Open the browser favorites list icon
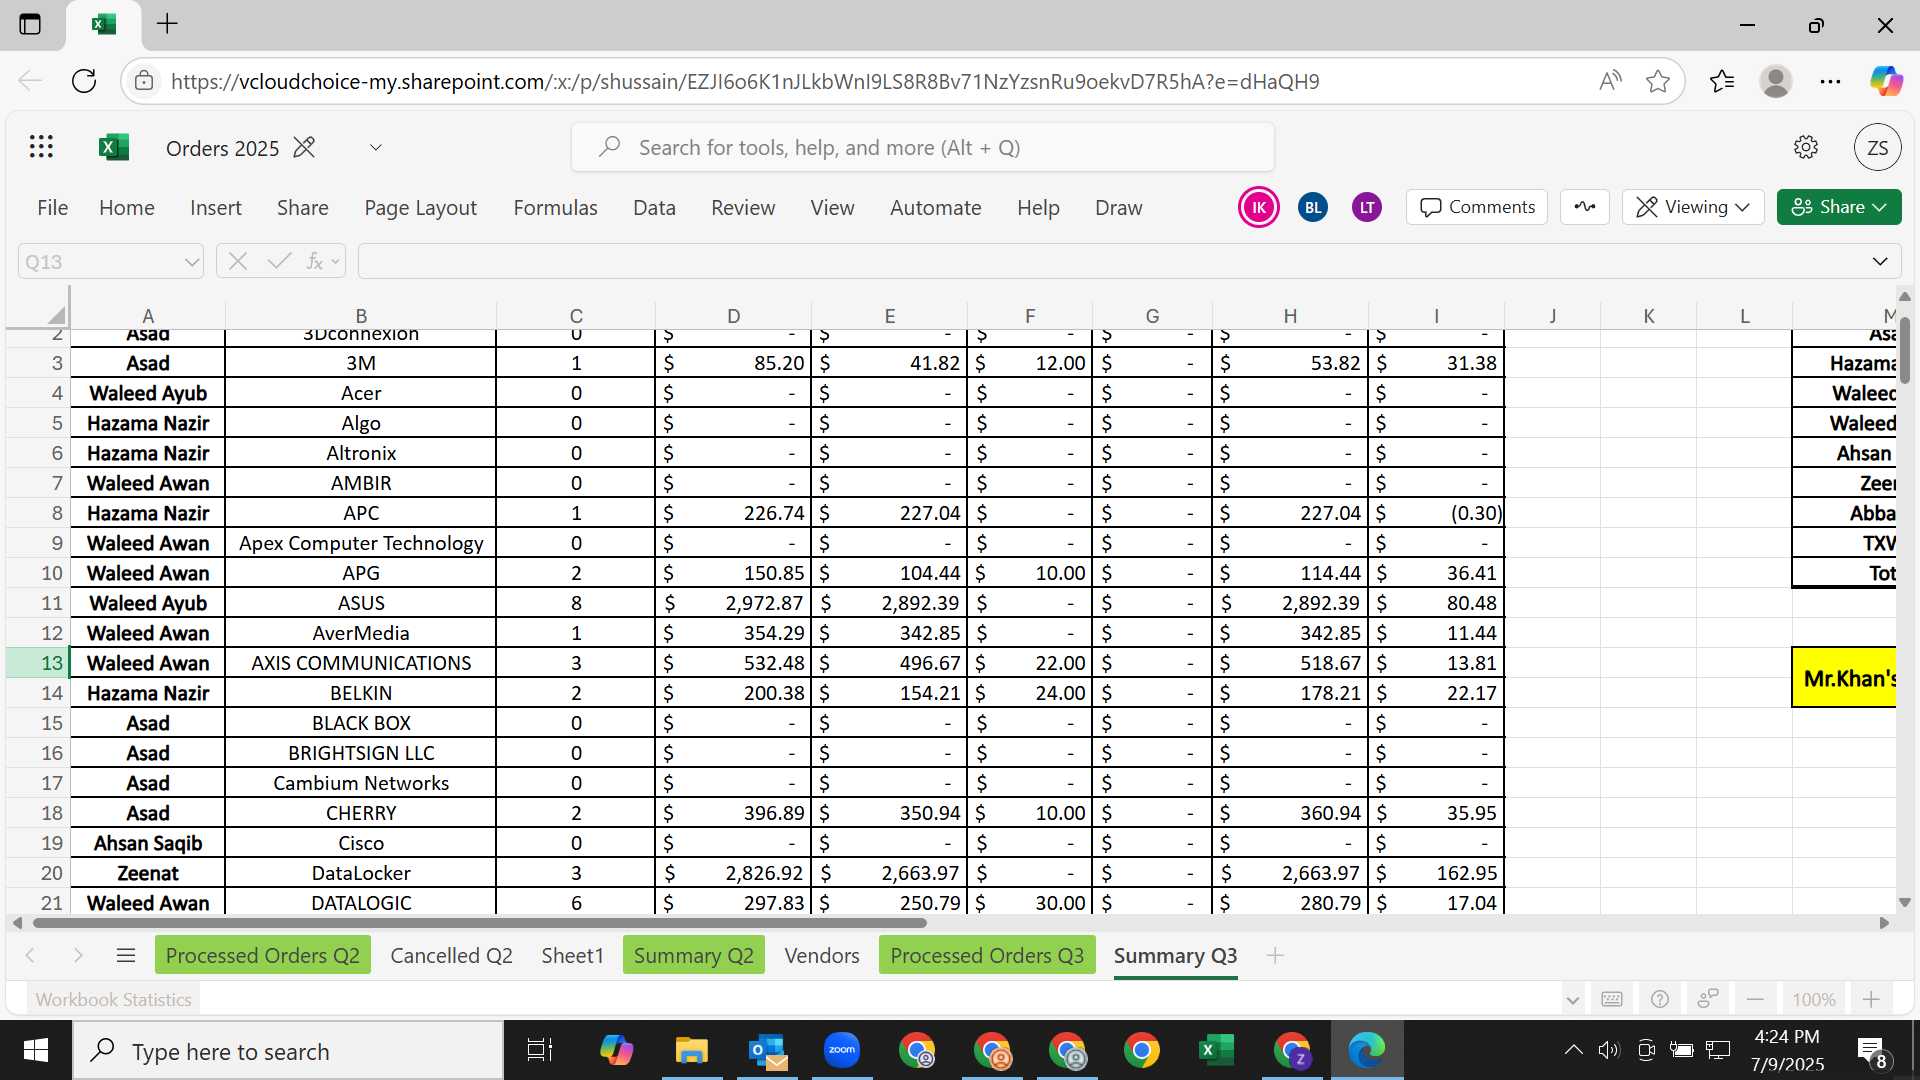The height and width of the screenshot is (1080, 1920). 1722,81
